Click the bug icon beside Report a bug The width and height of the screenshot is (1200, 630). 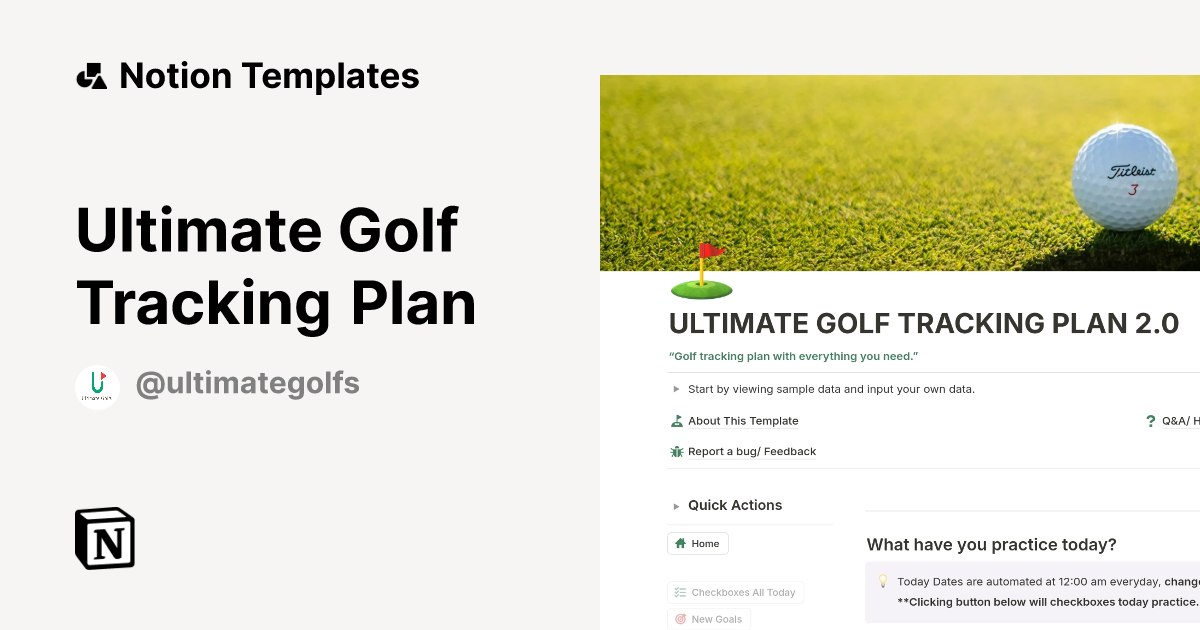point(676,451)
